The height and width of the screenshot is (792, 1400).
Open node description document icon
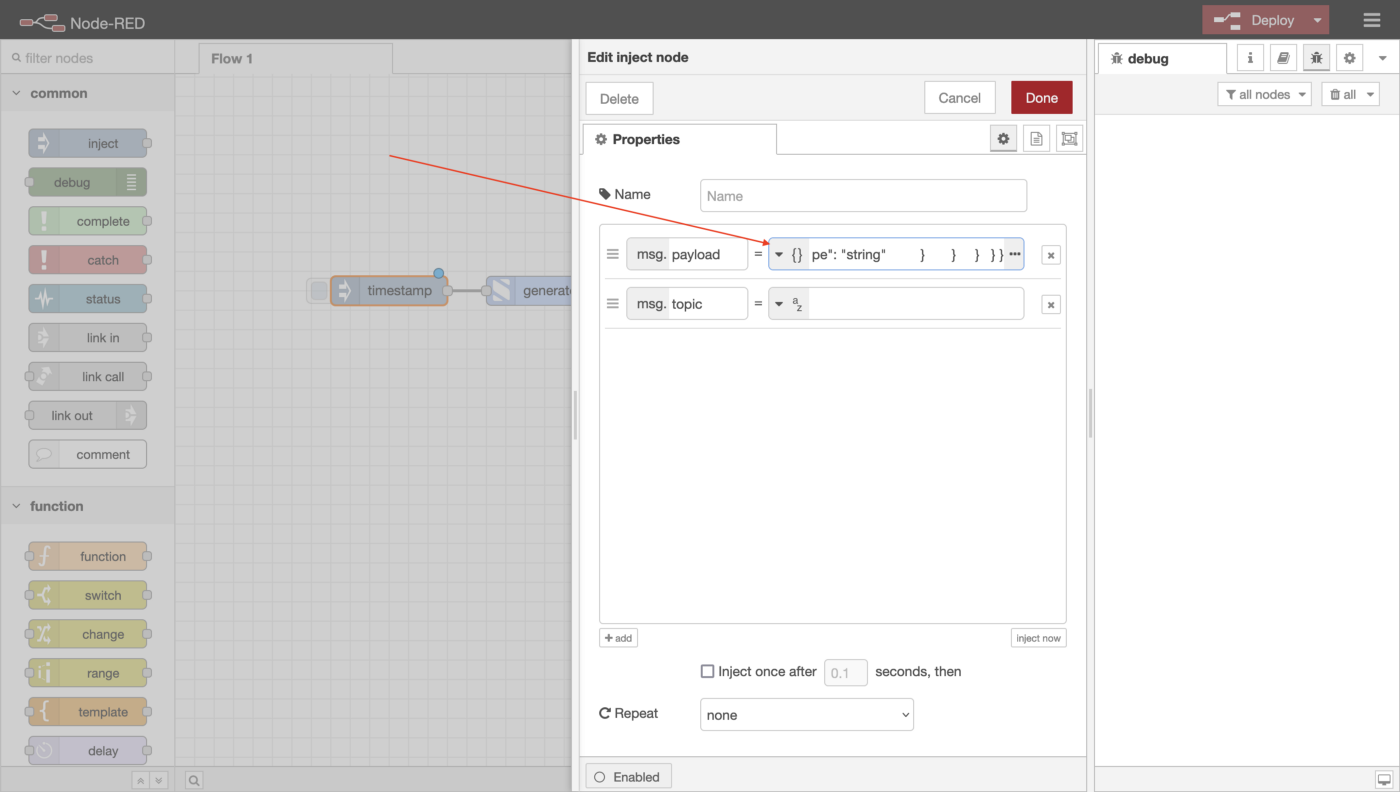pos(1036,139)
